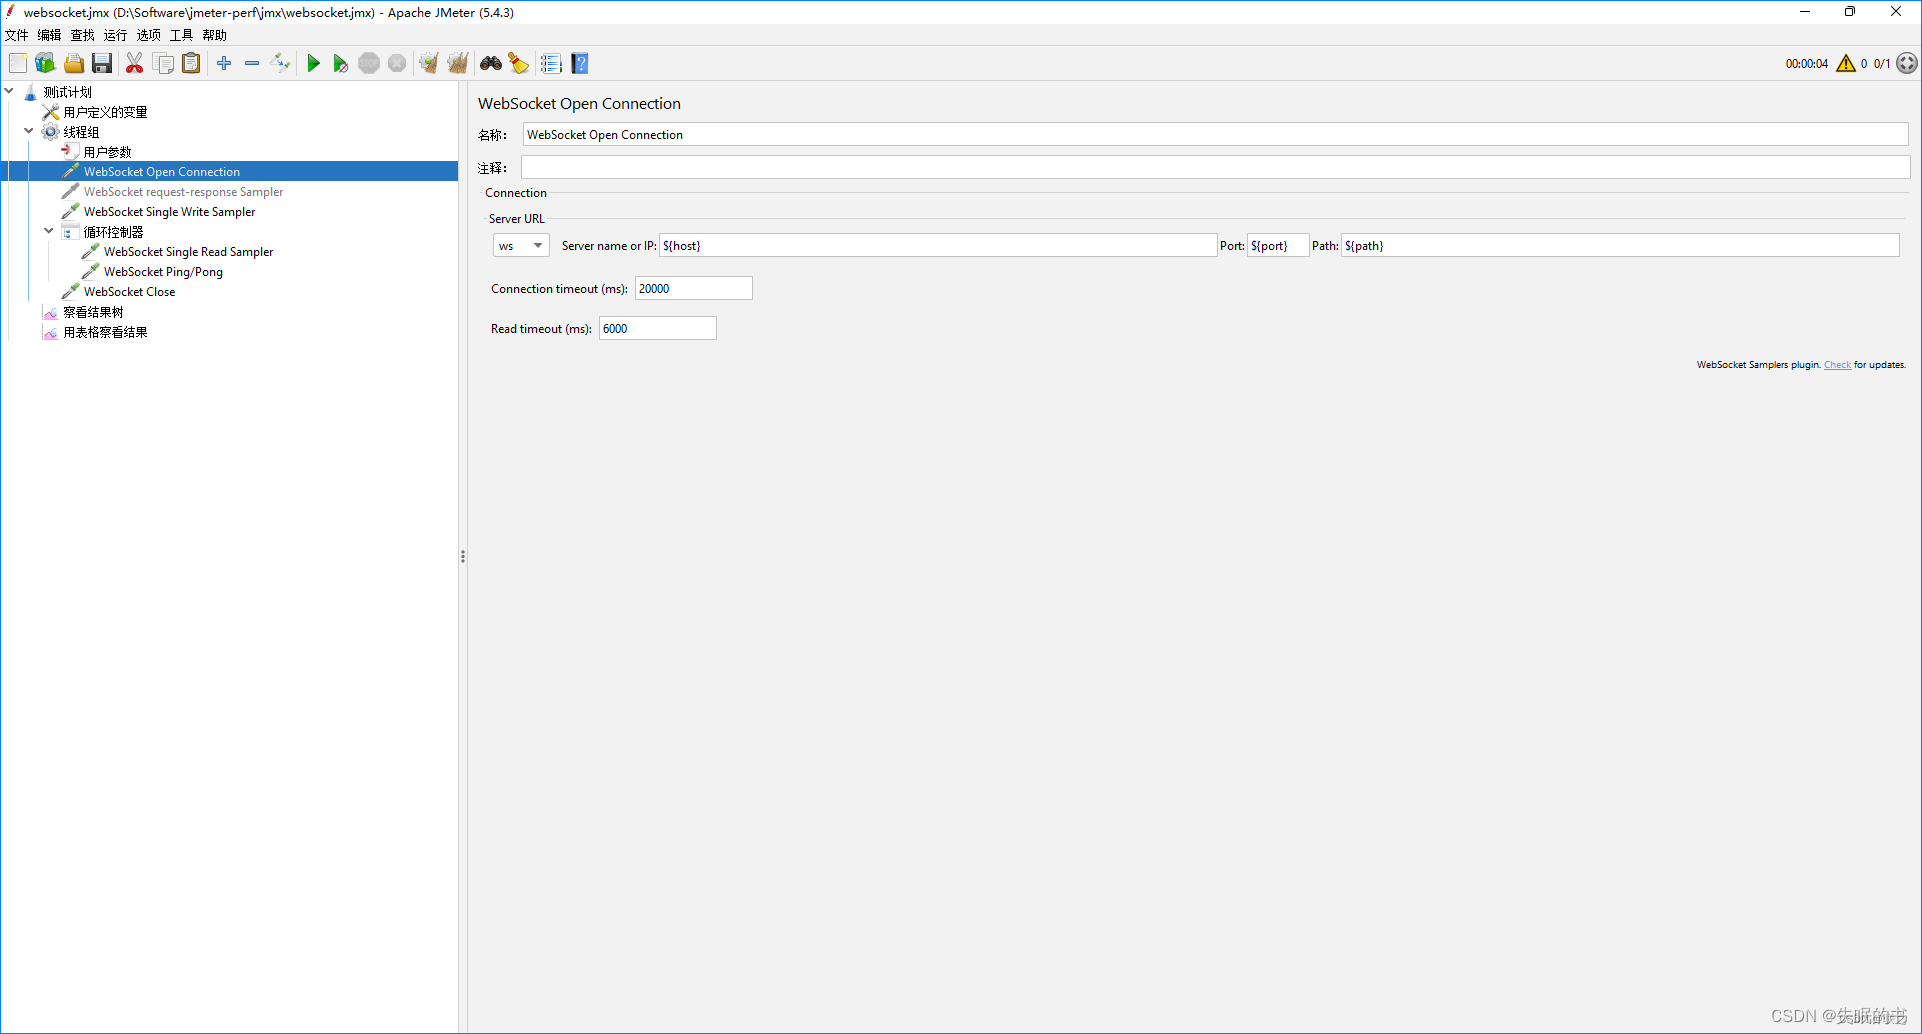The width and height of the screenshot is (1922, 1034).
Task: Click the Shutdown test icon
Action: pyautogui.click(x=397, y=63)
